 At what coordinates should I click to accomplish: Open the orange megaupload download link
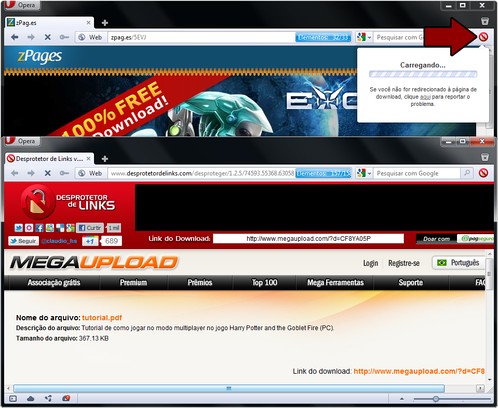[419, 371]
